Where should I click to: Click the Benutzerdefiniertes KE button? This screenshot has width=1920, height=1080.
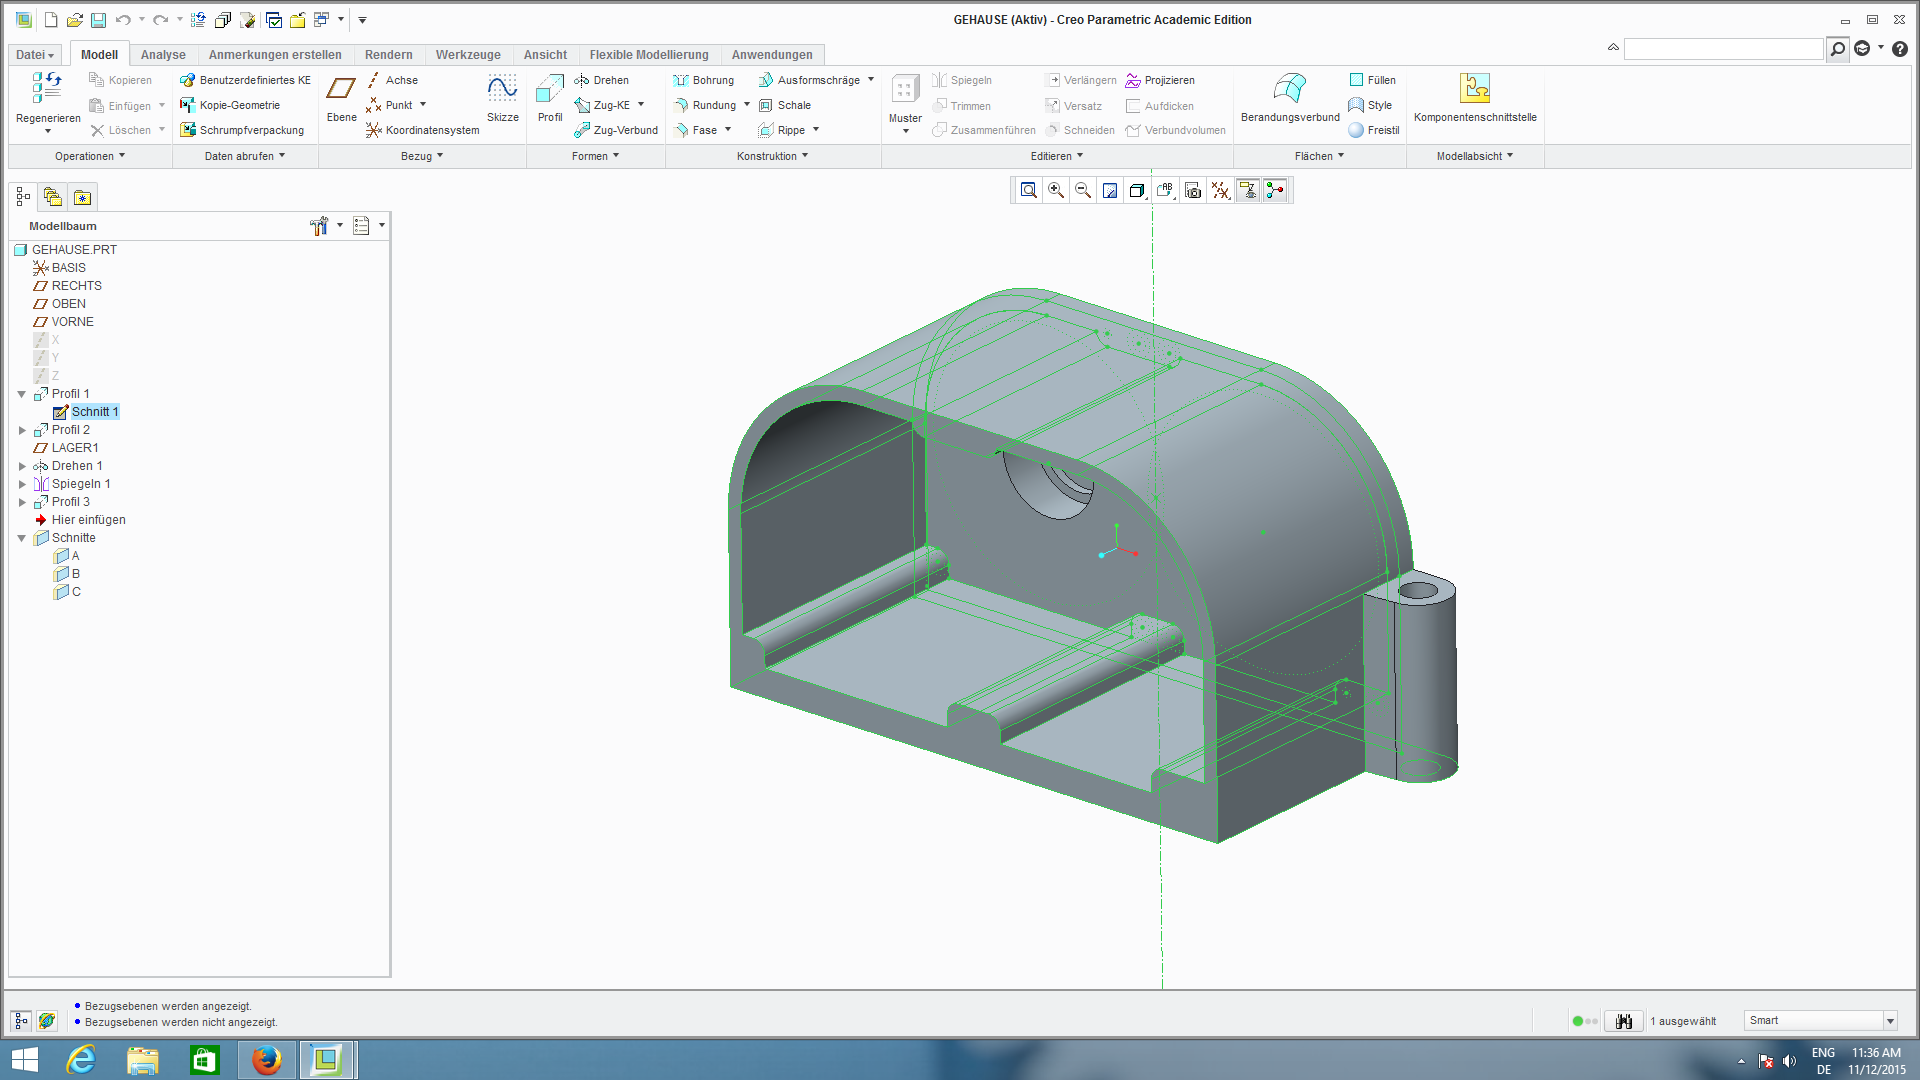tap(245, 80)
